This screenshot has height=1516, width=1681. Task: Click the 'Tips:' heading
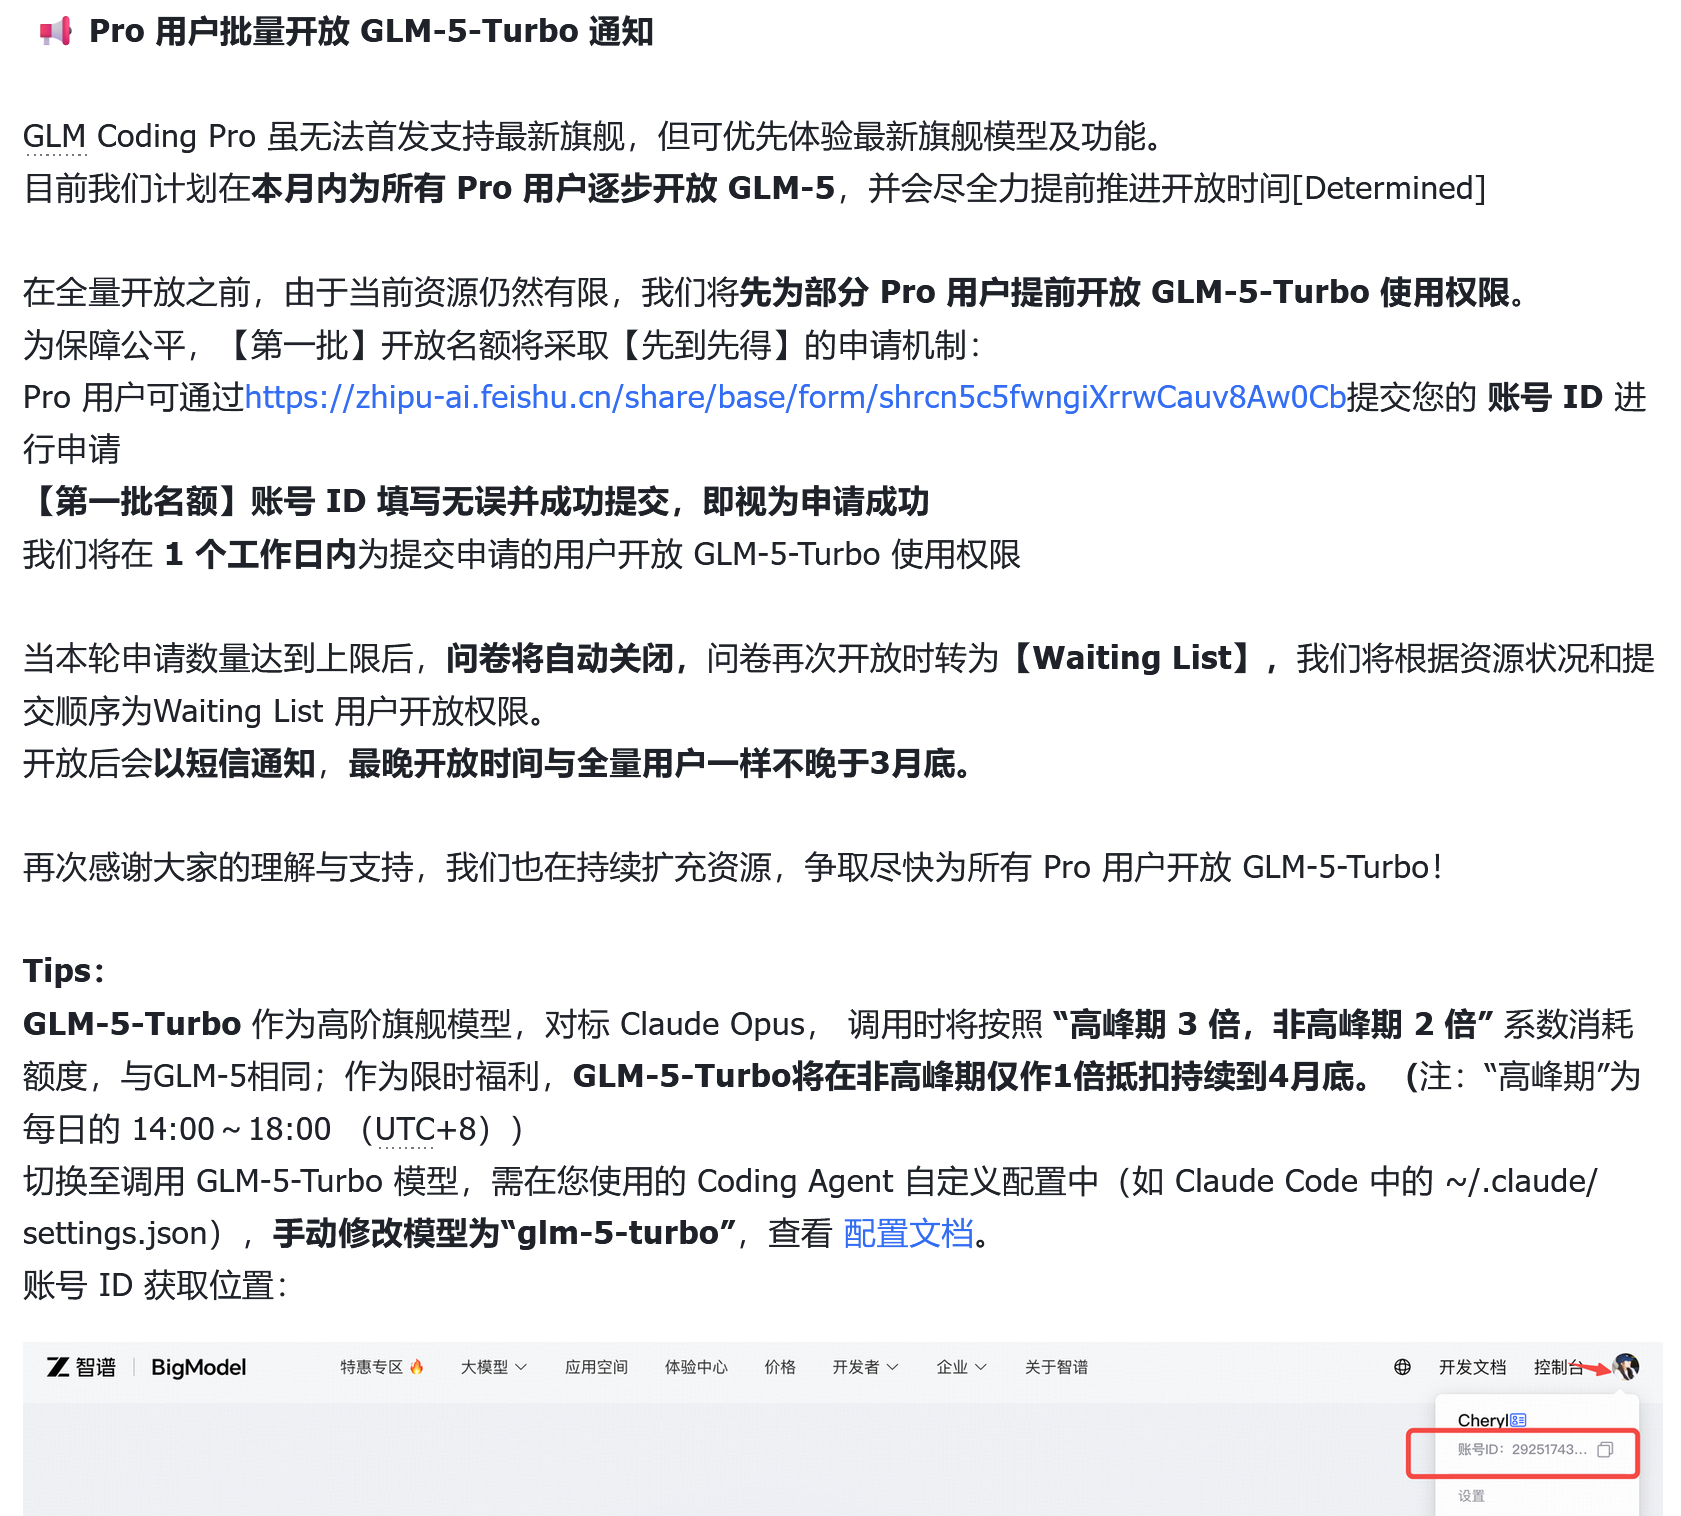pos(64,971)
